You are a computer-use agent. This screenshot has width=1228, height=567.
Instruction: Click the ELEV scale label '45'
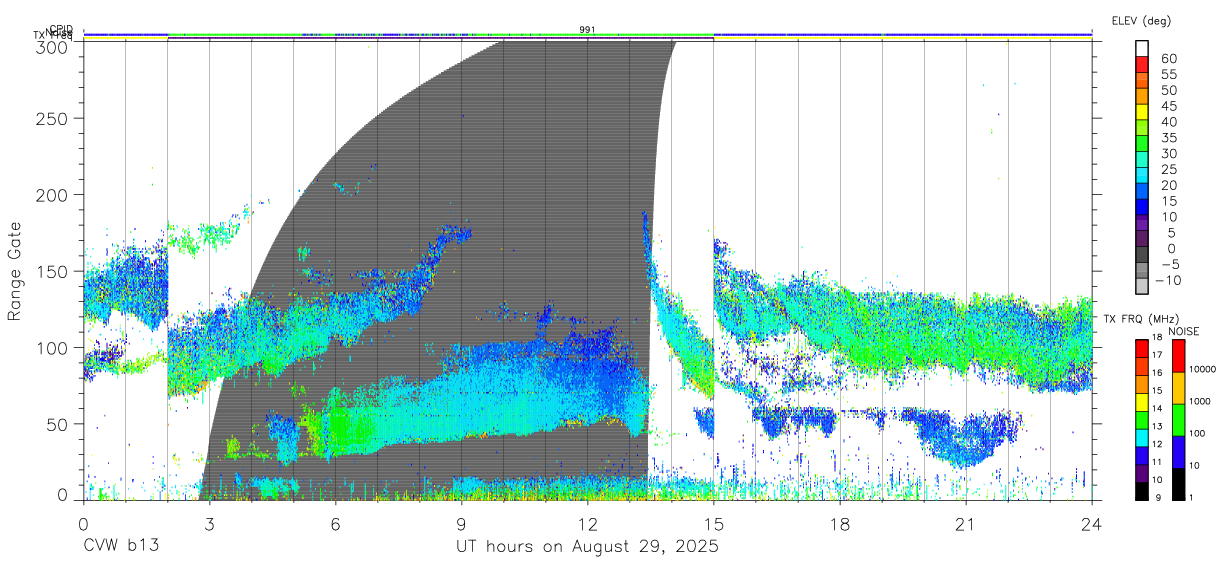point(1169,106)
